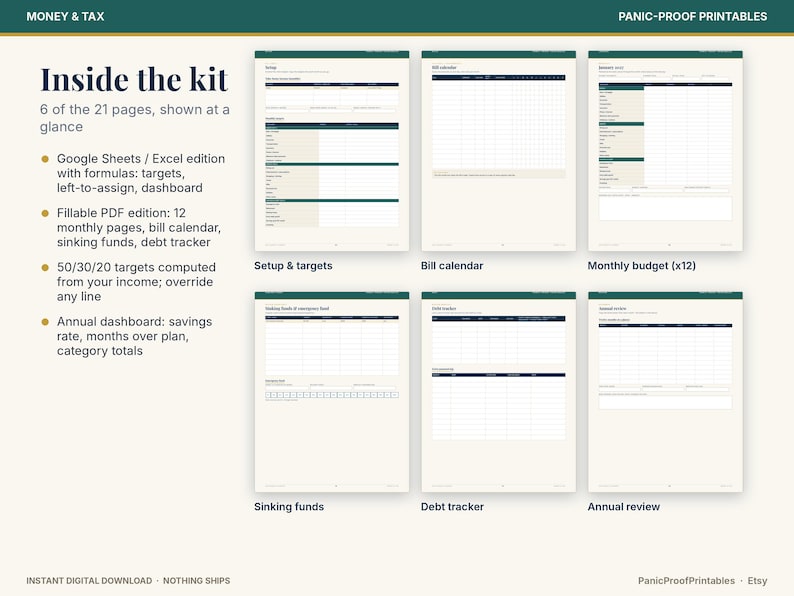Click 'NOTHING SHIPS' footer text
The width and height of the screenshot is (794, 596).
pos(196,581)
